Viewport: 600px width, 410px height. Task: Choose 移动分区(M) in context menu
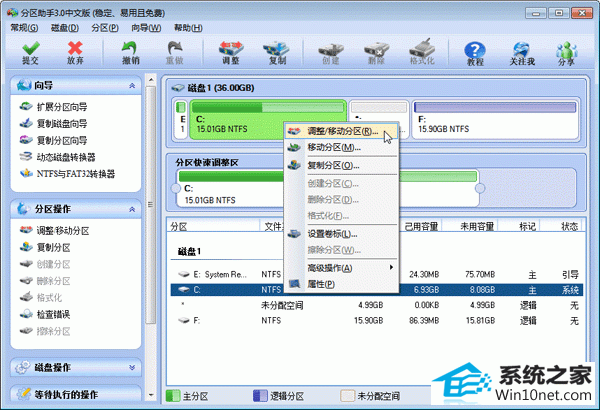(x=341, y=147)
